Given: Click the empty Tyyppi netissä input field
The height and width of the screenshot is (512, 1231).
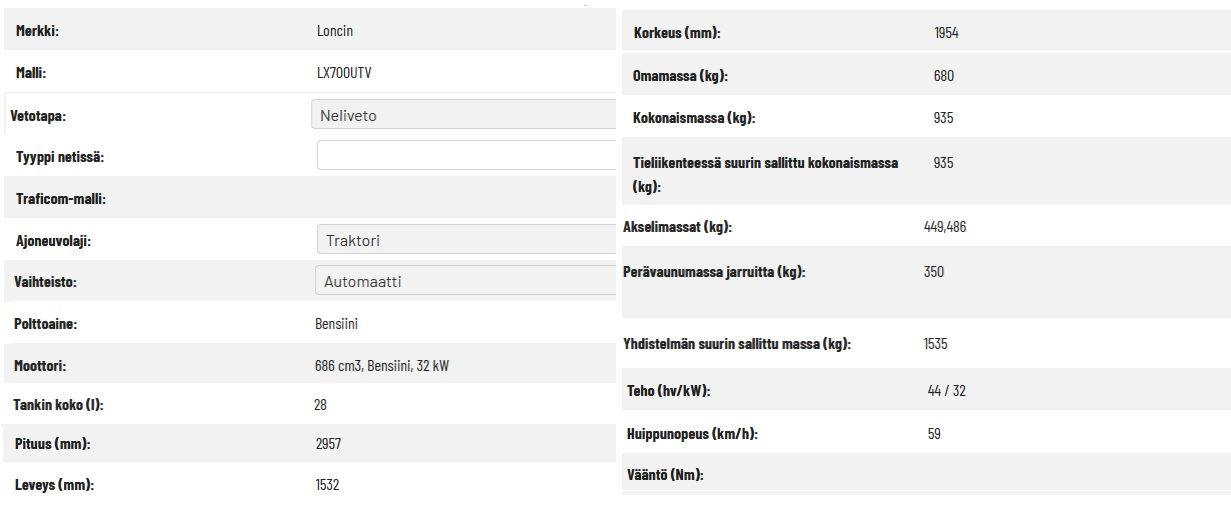Looking at the screenshot, I should point(466,156).
